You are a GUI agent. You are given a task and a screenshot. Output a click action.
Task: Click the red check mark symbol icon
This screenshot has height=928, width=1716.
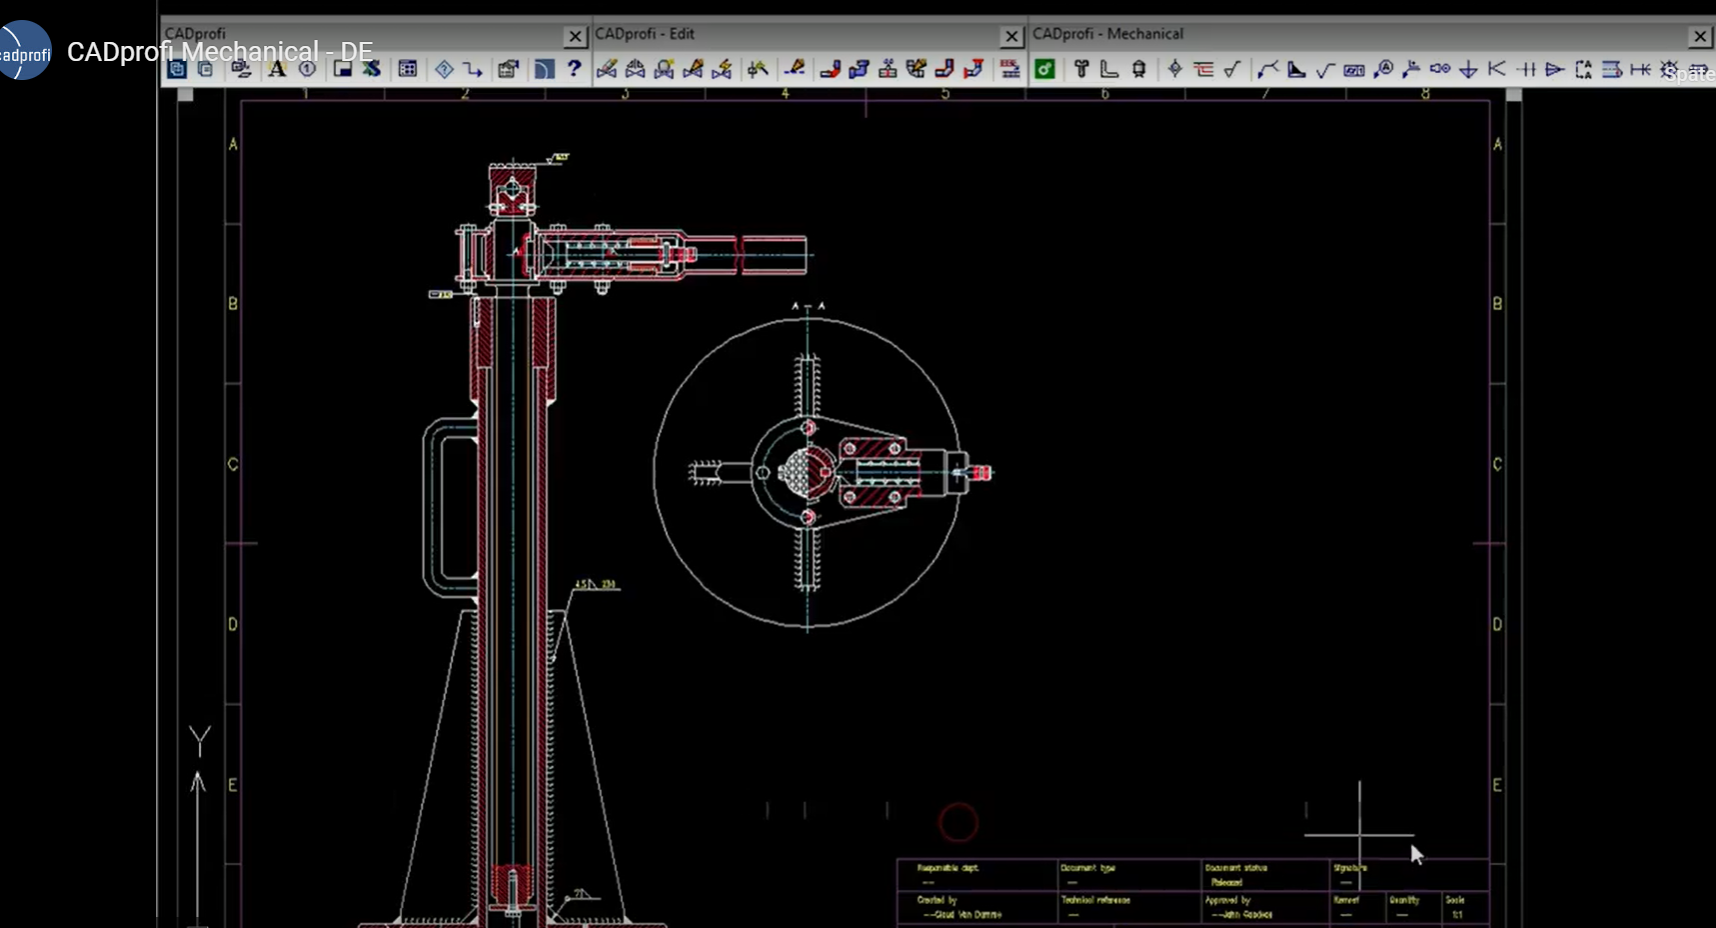[1232, 69]
